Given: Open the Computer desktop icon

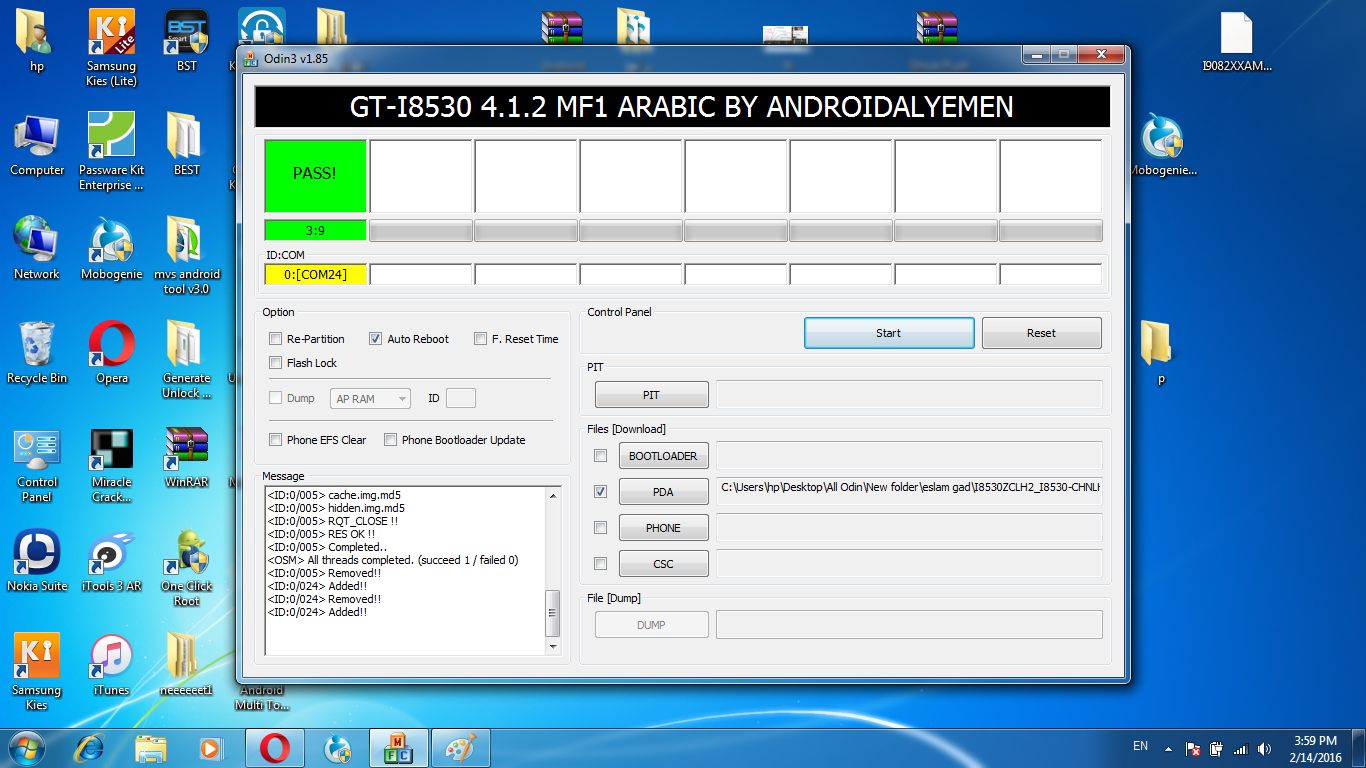Looking at the screenshot, I should point(37,145).
